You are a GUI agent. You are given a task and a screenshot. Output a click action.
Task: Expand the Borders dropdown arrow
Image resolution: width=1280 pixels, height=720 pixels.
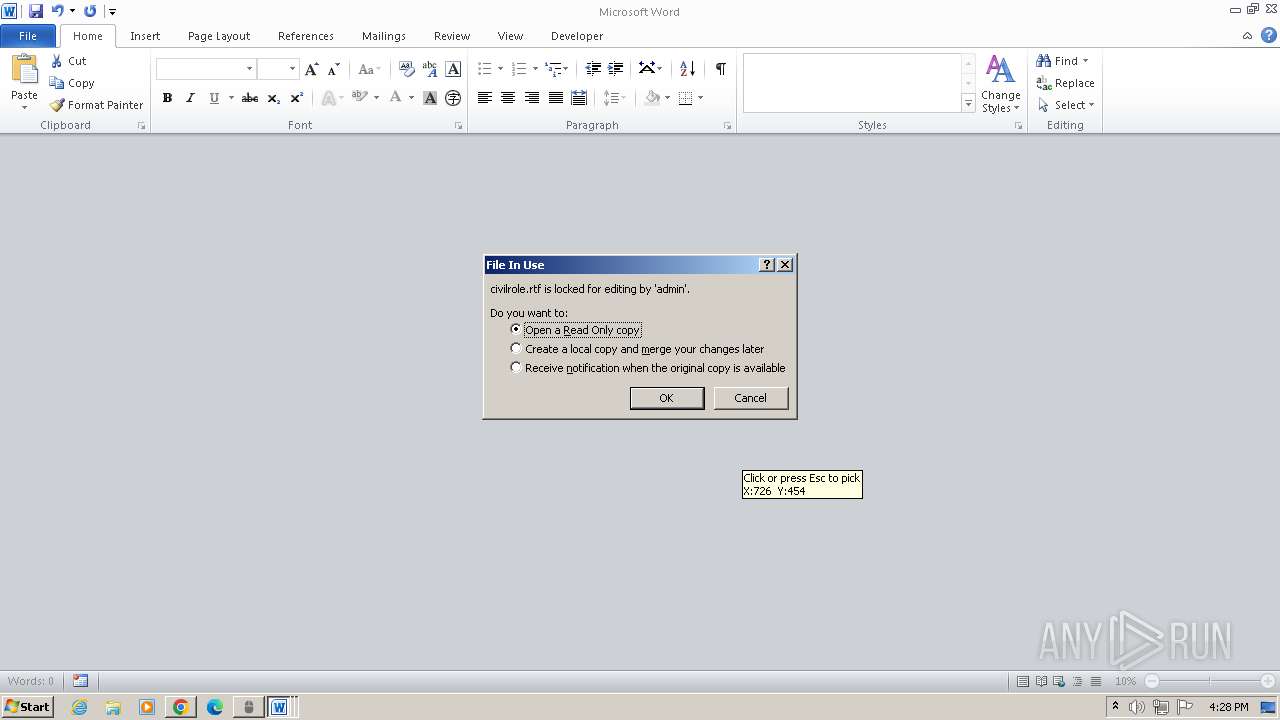(x=700, y=98)
